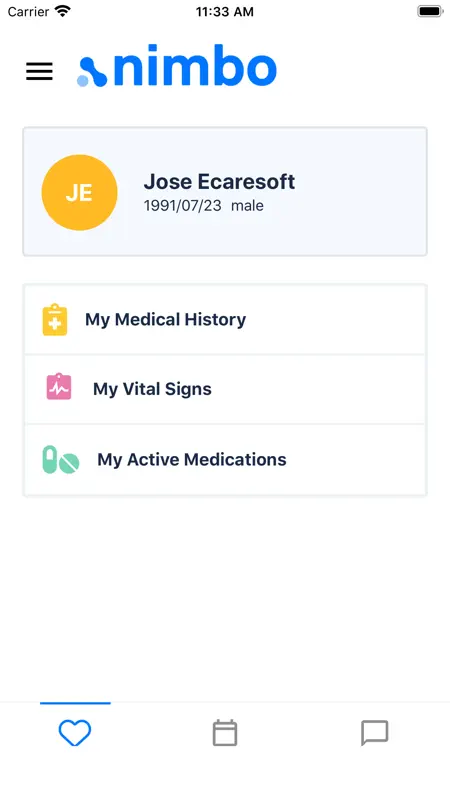Viewport: 450px width, 800px height.
Task: Open the hamburger menu
Action: click(39, 71)
